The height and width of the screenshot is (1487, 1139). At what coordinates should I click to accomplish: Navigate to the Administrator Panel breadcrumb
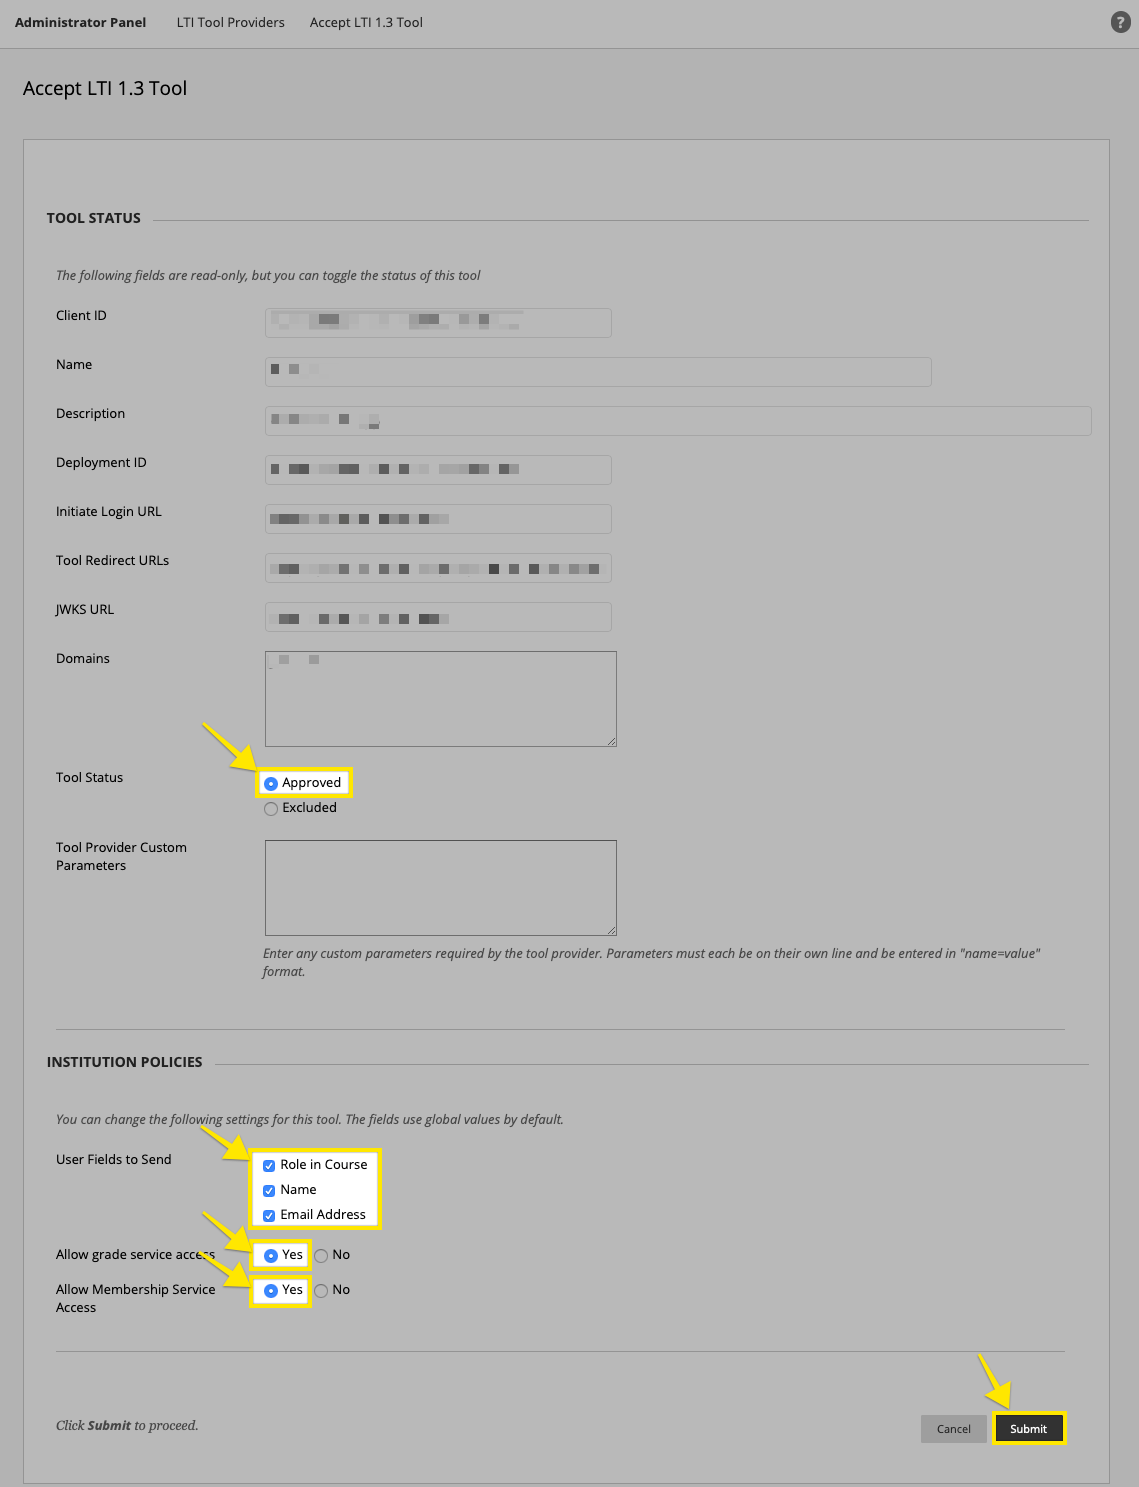point(80,22)
